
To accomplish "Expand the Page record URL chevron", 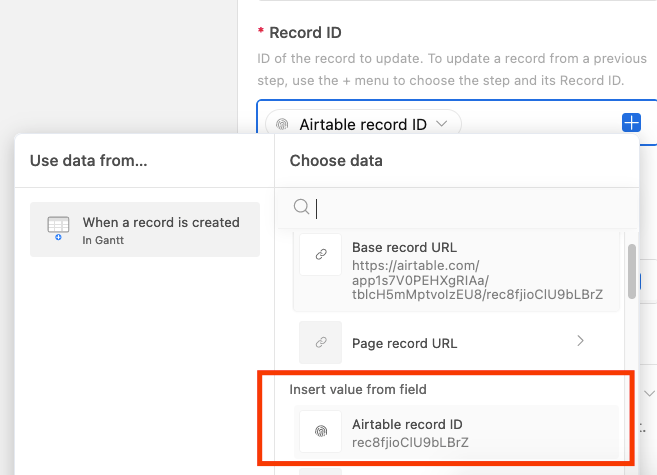I will (x=580, y=341).
